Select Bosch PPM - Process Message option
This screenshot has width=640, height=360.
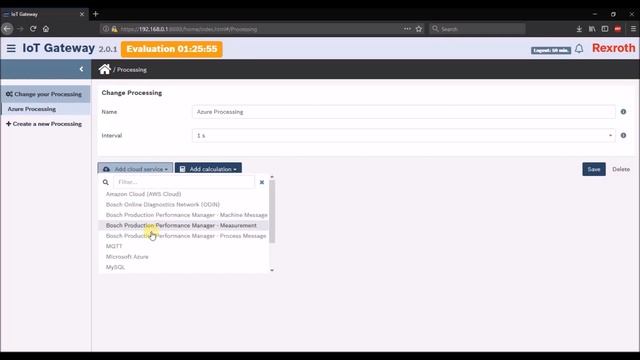(x=186, y=236)
